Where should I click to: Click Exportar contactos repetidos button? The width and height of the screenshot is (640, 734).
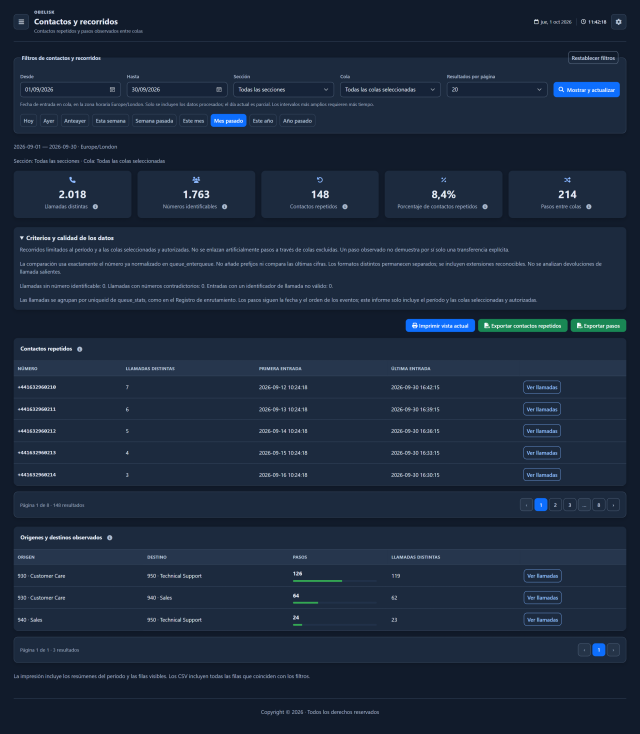coord(522,326)
